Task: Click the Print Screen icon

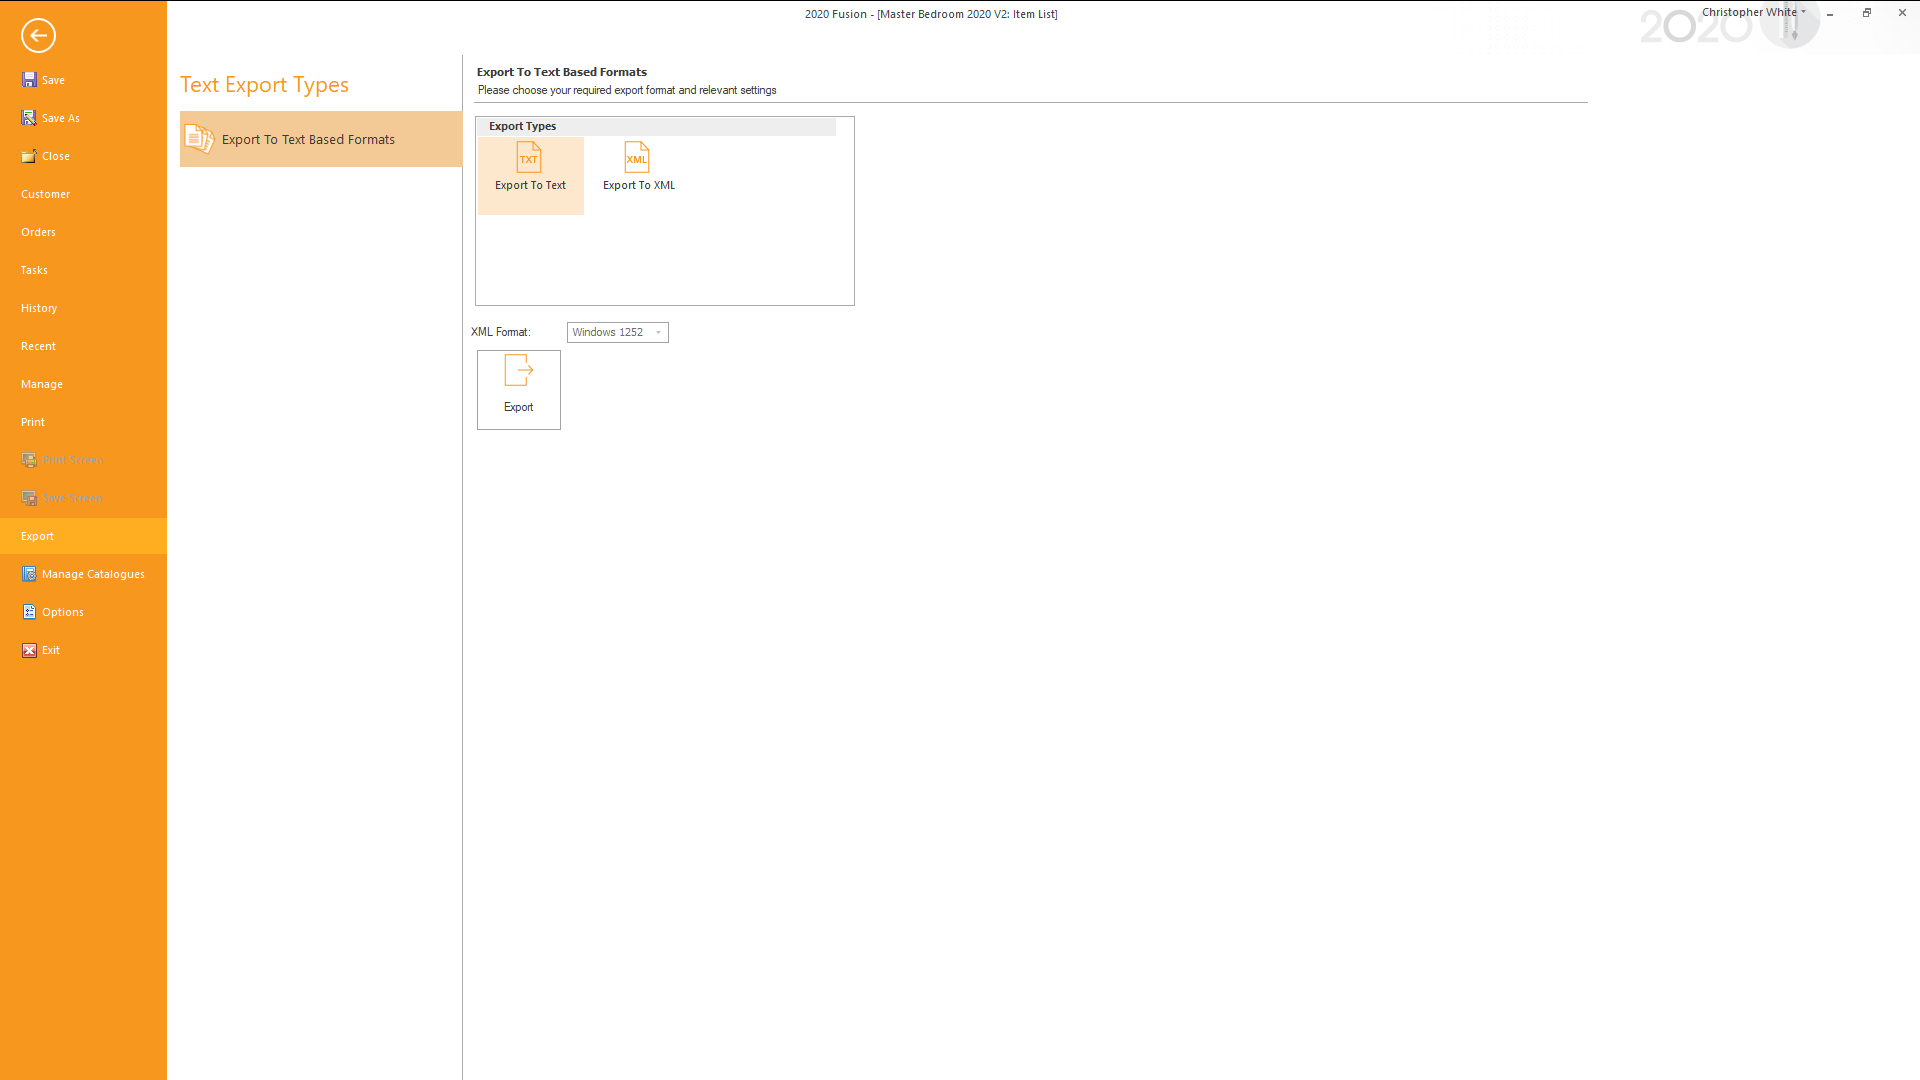Action: [29, 460]
